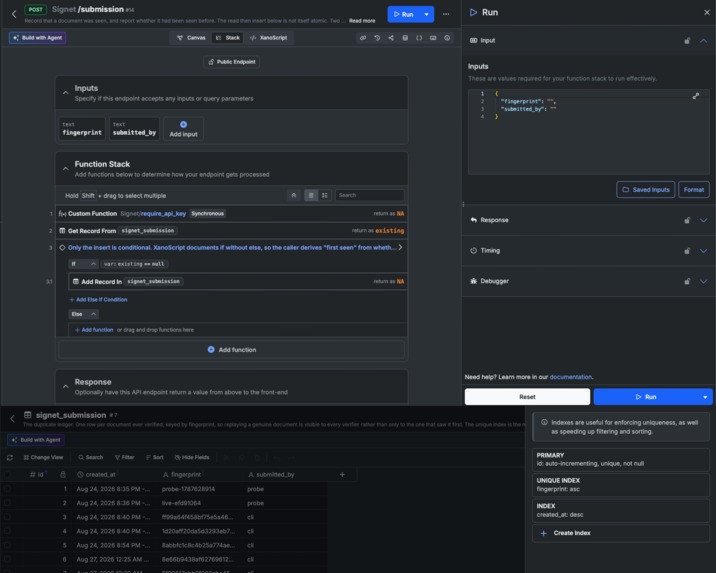The width and height of the screenshot is (716, 573).
Task: Toggle the lock on Debugger section
Action: 687,281
